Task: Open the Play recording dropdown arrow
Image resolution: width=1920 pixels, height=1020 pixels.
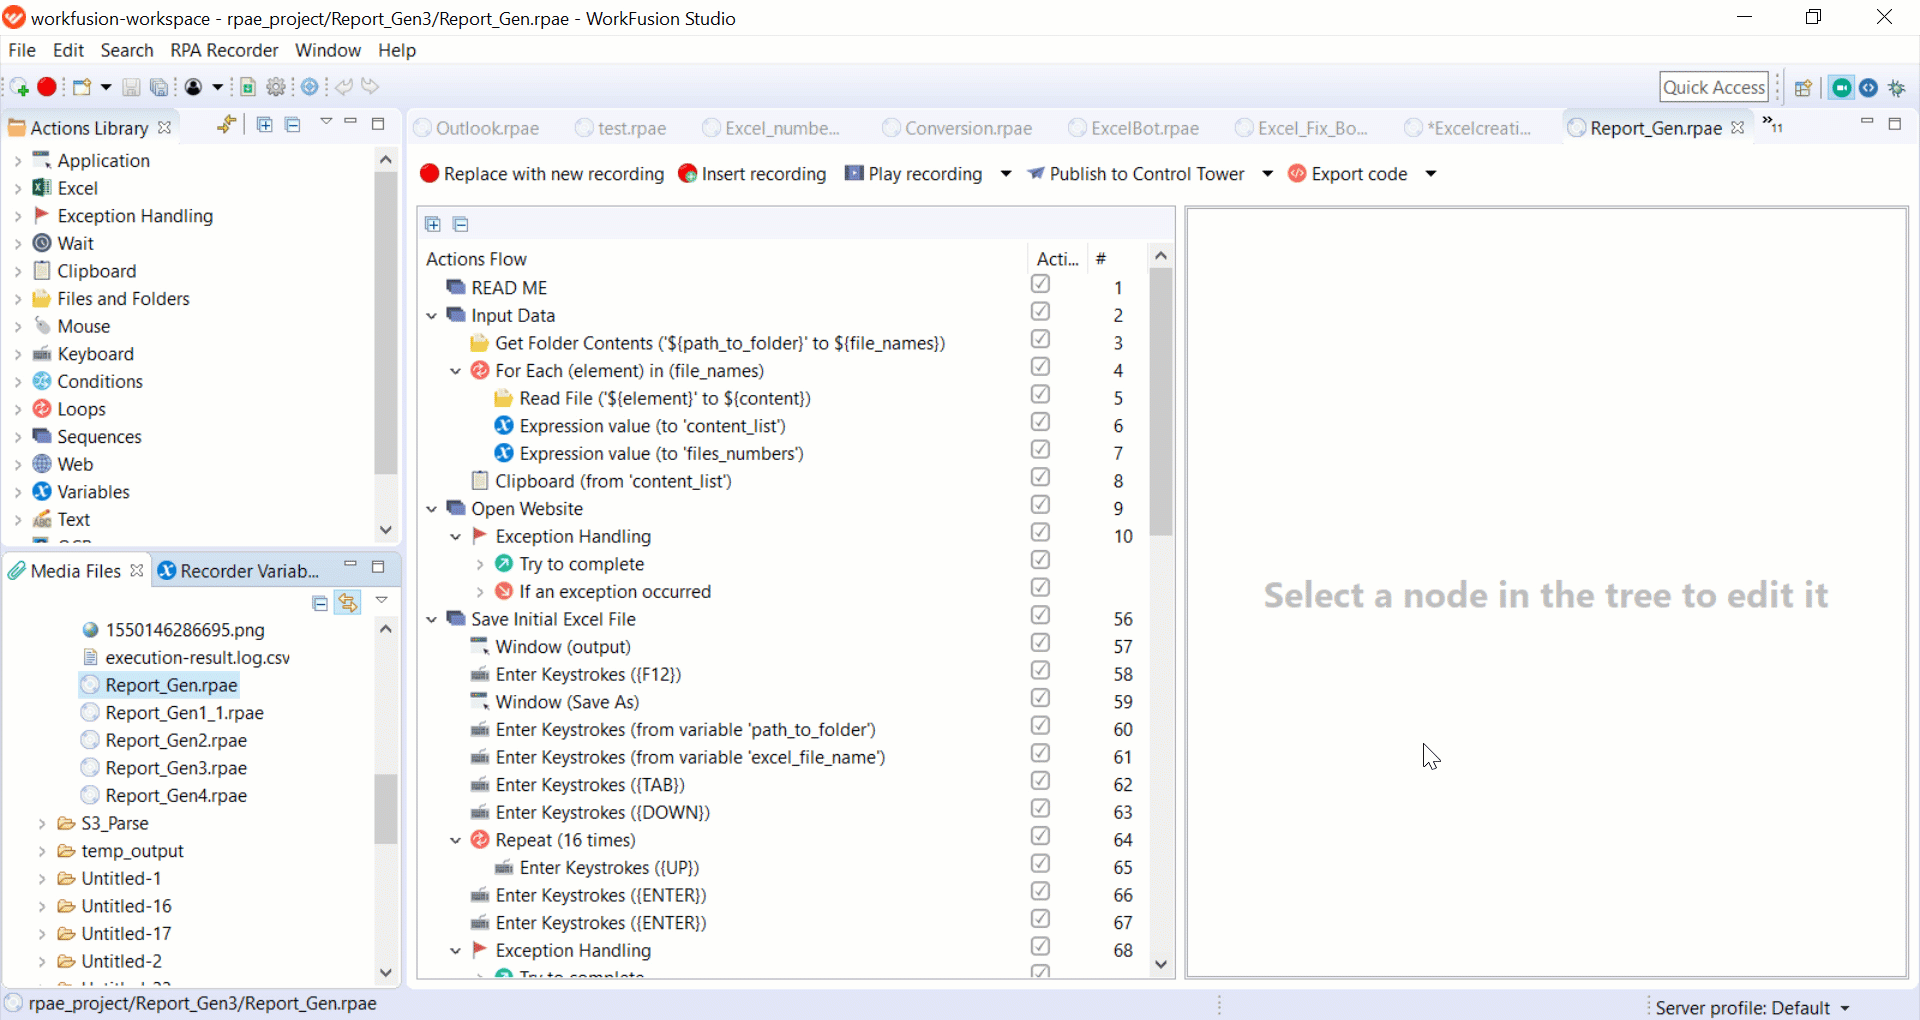Action: coord(1006,174)
